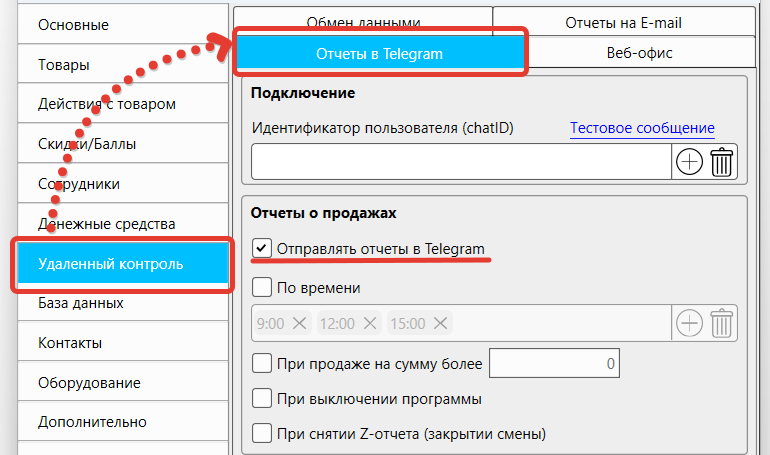Click the add time plus icon
770x455 pixels.
click(690, 323)
